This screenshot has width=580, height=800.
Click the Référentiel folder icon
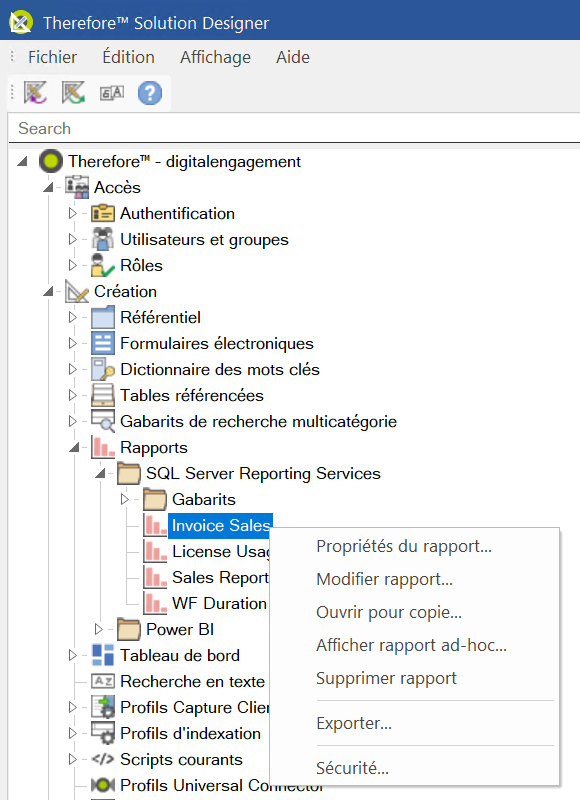coord(103,317)
